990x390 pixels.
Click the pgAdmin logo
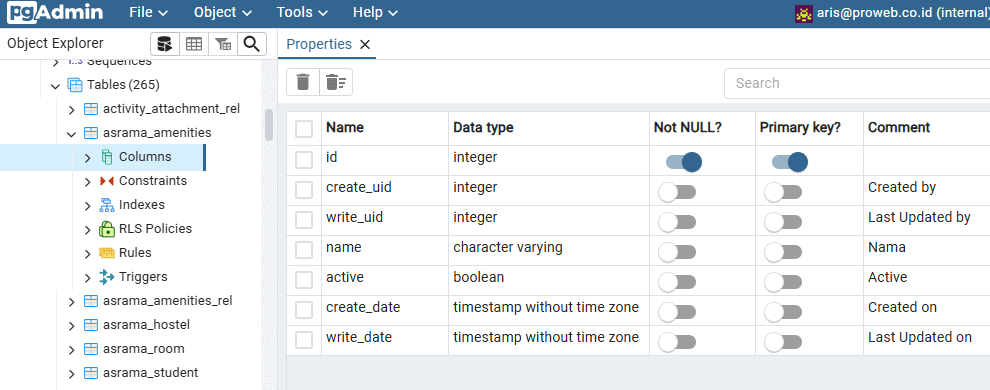click(54, 13)
